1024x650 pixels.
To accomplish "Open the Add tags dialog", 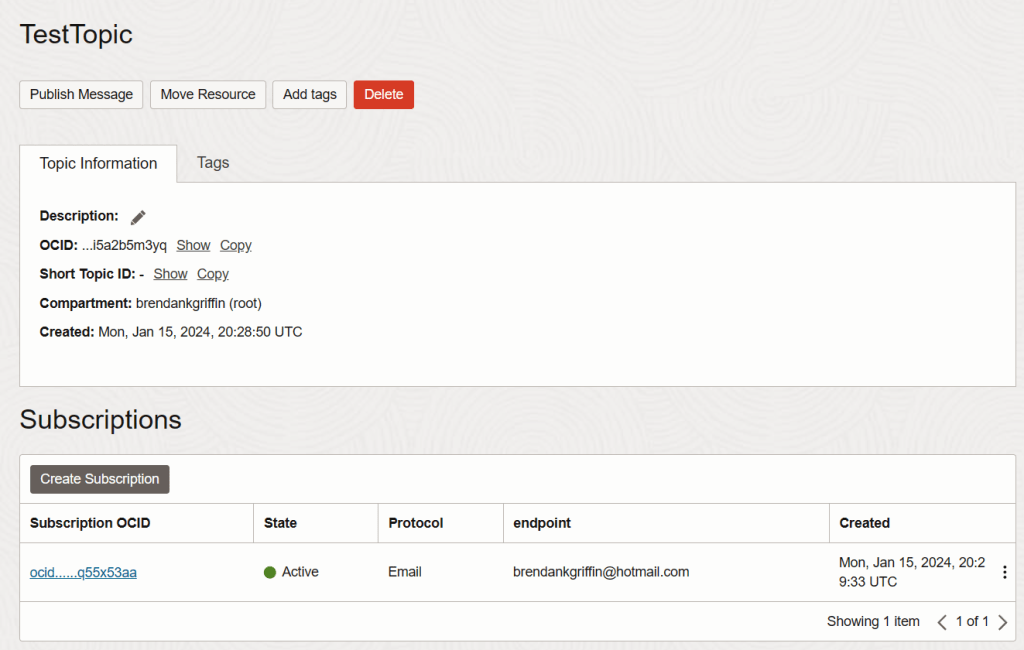I will pyautogui.click(x=309, y=94).
